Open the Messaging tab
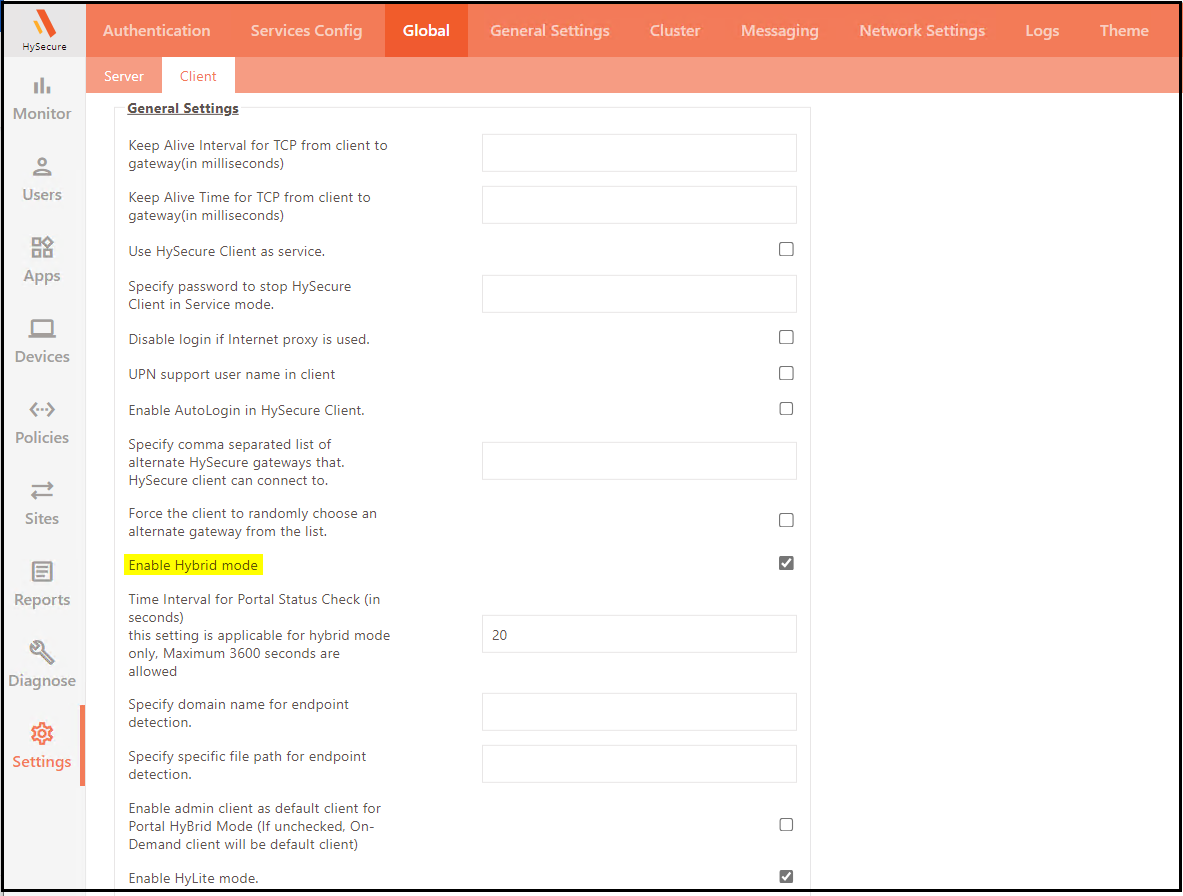The width and height of the screenshot is (1183, 896). pyautogui.click(x=779, y=31)
